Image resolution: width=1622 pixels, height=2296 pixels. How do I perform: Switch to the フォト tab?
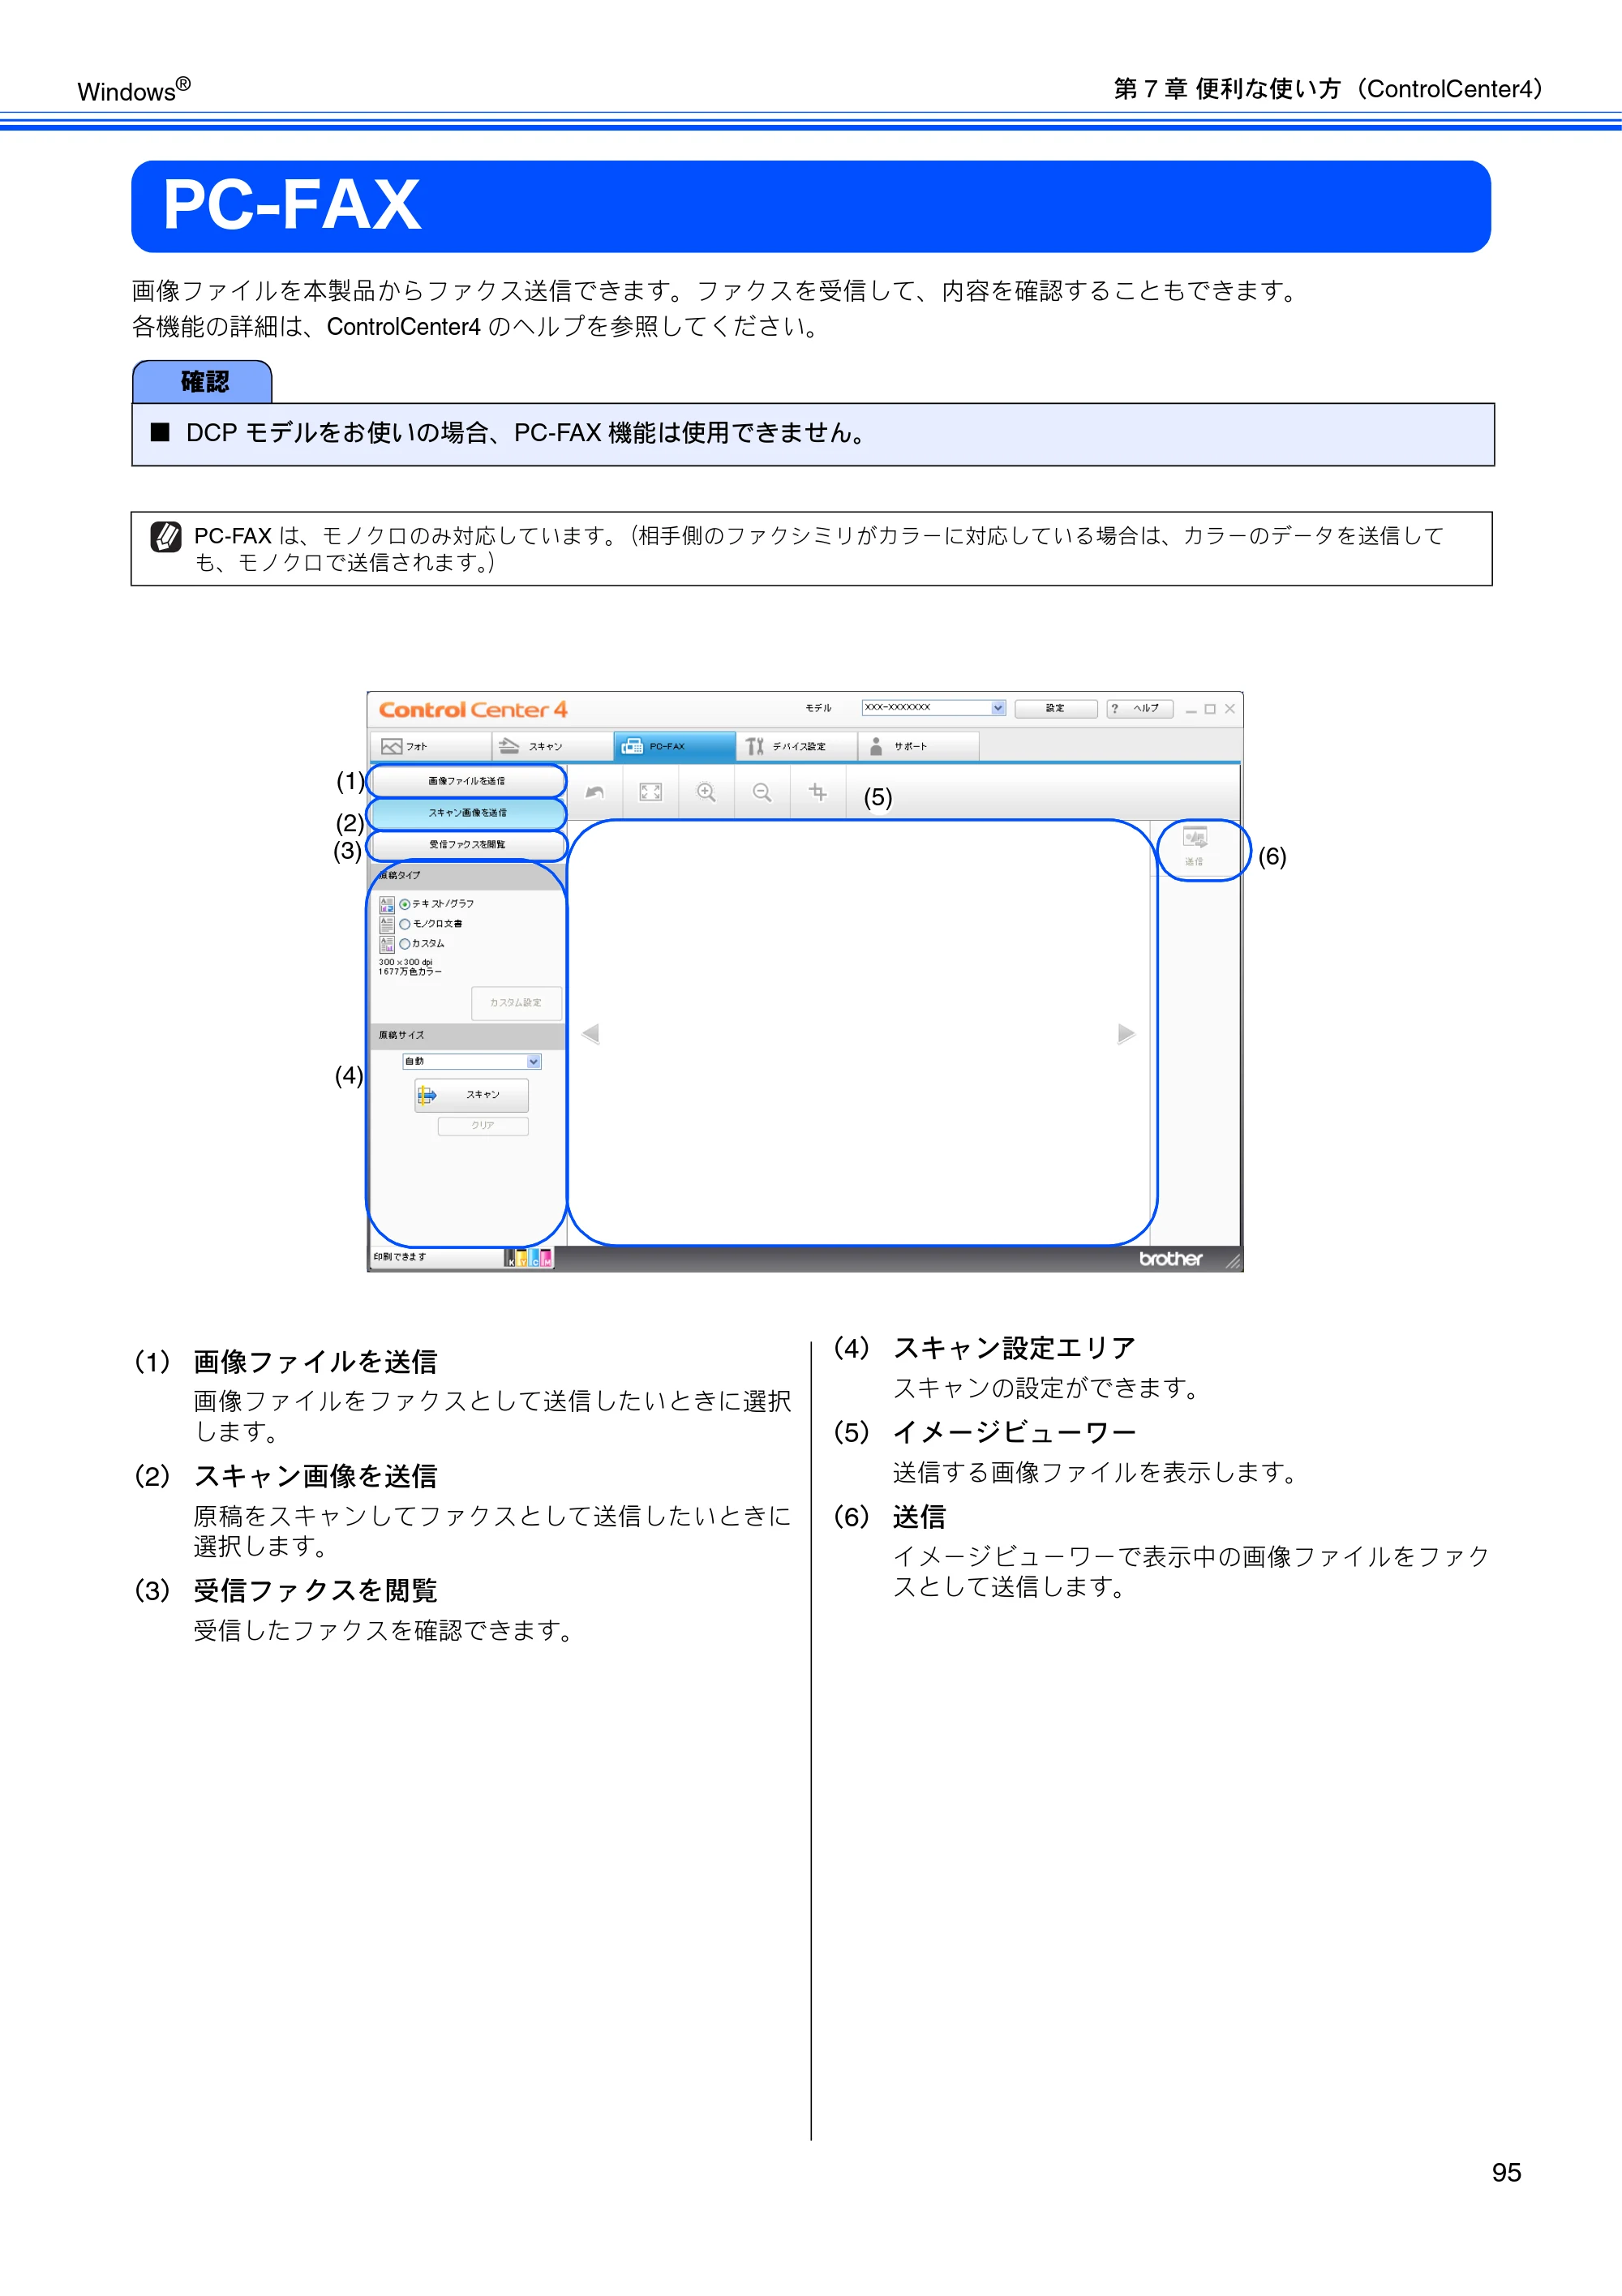431,747
